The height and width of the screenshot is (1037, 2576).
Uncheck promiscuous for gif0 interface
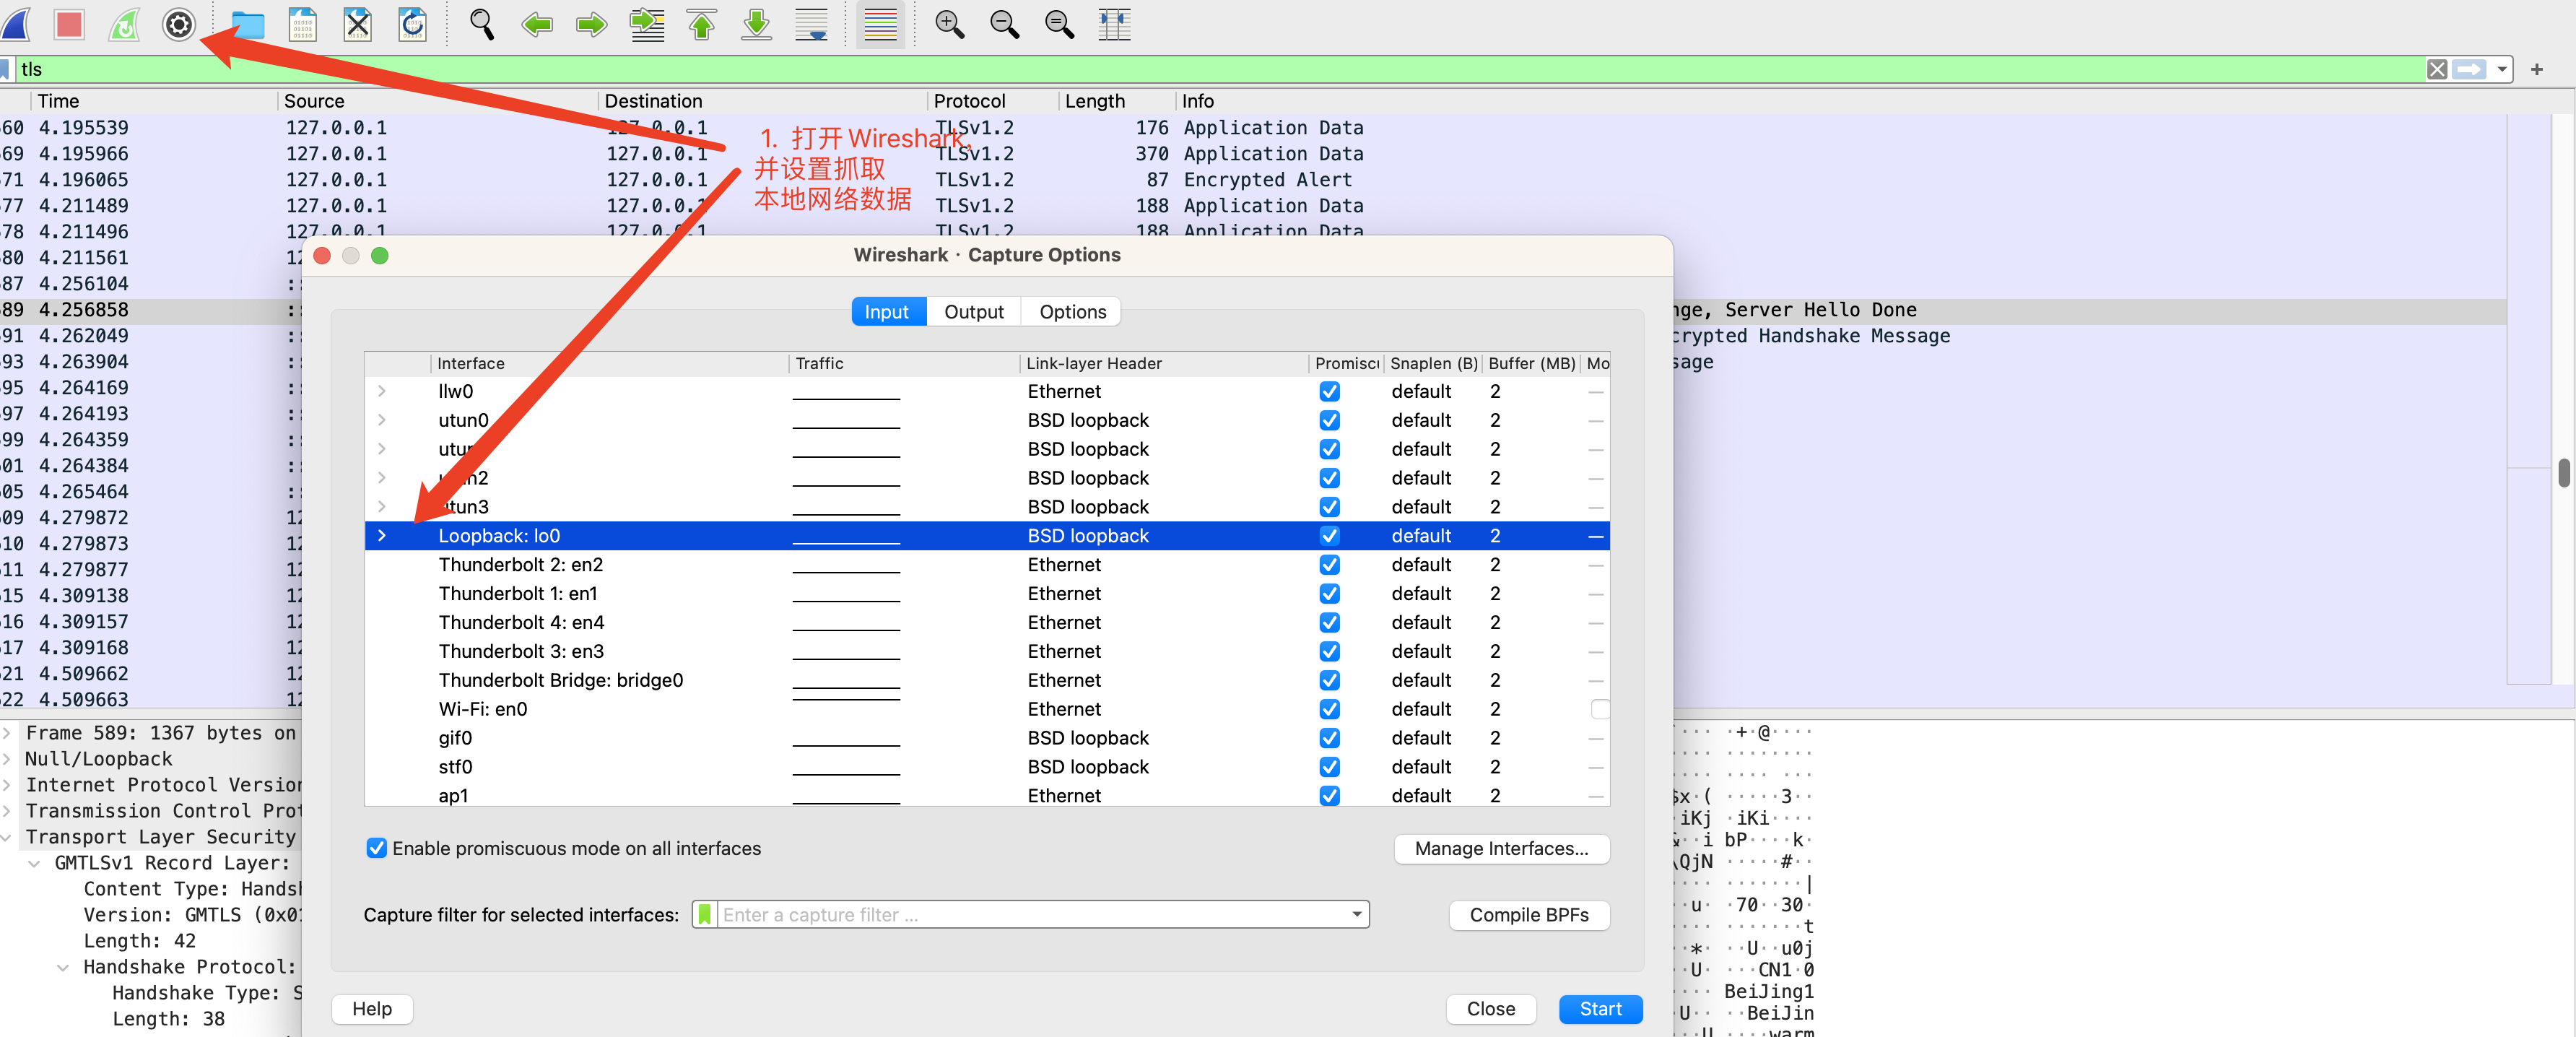1329,738
